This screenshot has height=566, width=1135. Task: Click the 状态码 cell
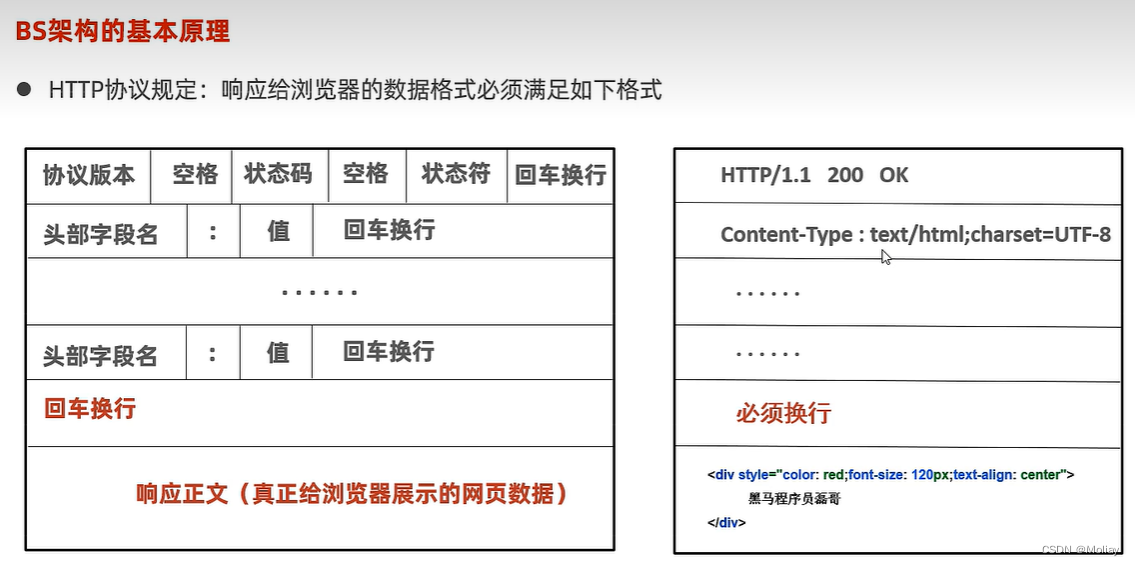[278, 174]
